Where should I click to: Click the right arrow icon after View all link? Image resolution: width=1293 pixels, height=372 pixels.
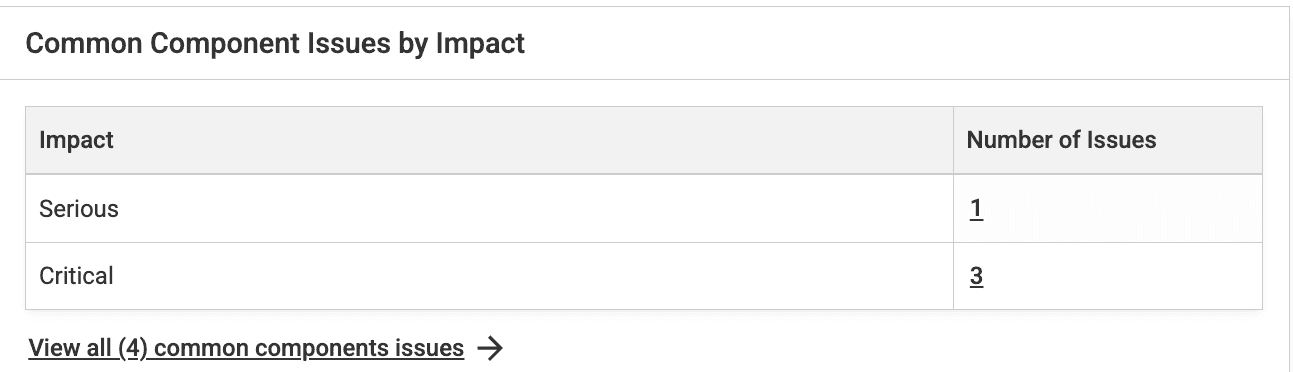(490, 348)
